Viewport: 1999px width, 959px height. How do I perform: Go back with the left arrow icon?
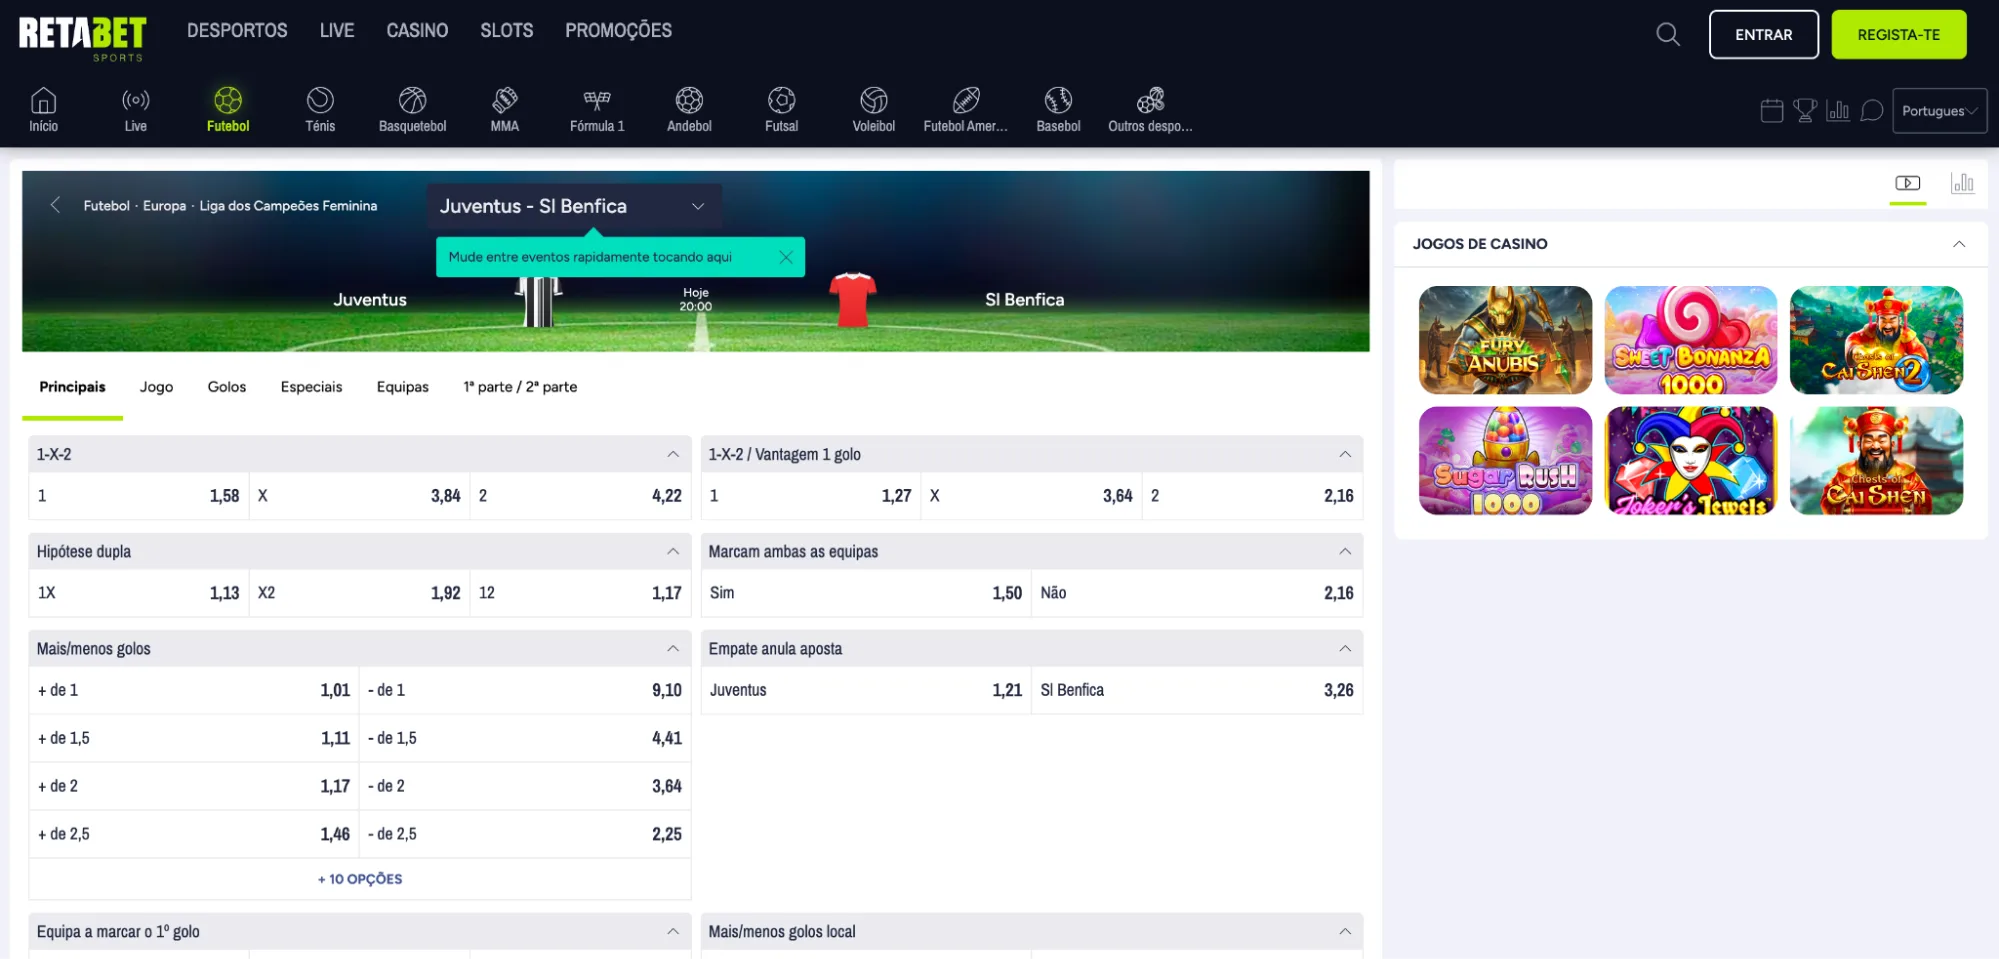[x=55, y=205]
